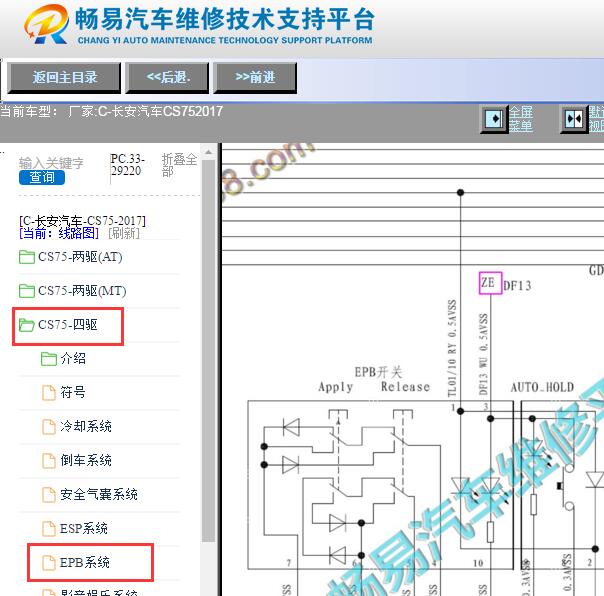Click the Apply label in the diagram
Image resolution: width=604 pixels, height=596 pixels.
[336, 387]
